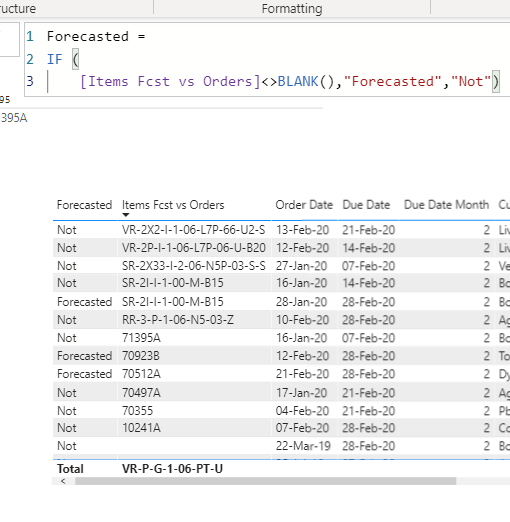
Task: Select item cell 70512A
Action: [141, 374]
